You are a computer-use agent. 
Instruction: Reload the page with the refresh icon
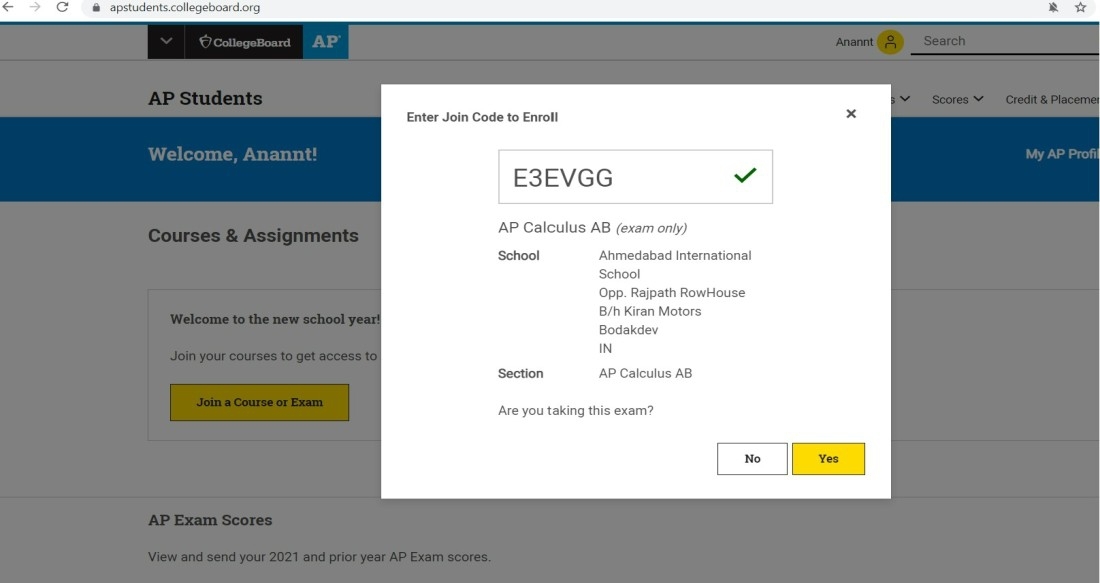coord(62,7)
